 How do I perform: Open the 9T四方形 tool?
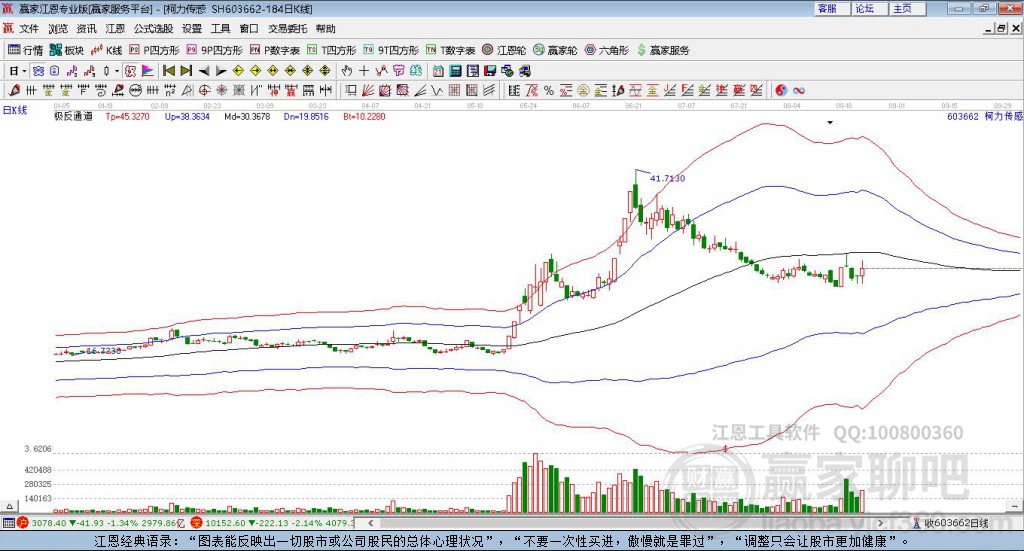click(x=391, y=50)
